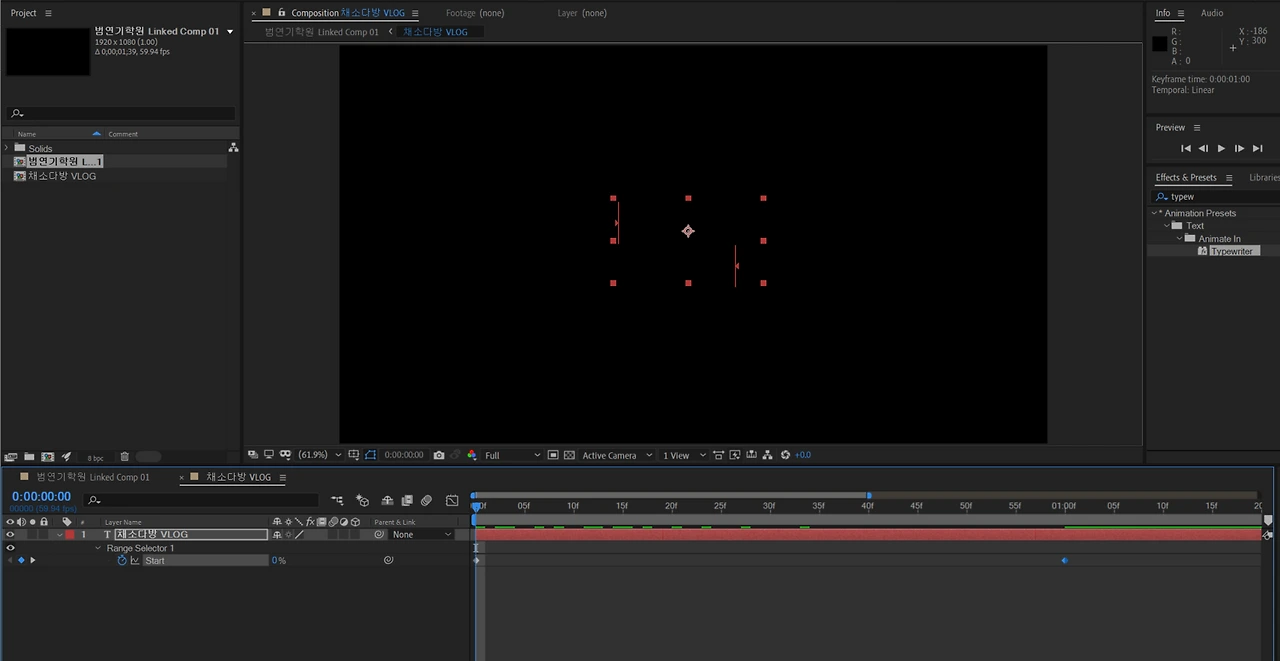Collapse the 채소다방 VLOG layer twirl

[60, 535]
